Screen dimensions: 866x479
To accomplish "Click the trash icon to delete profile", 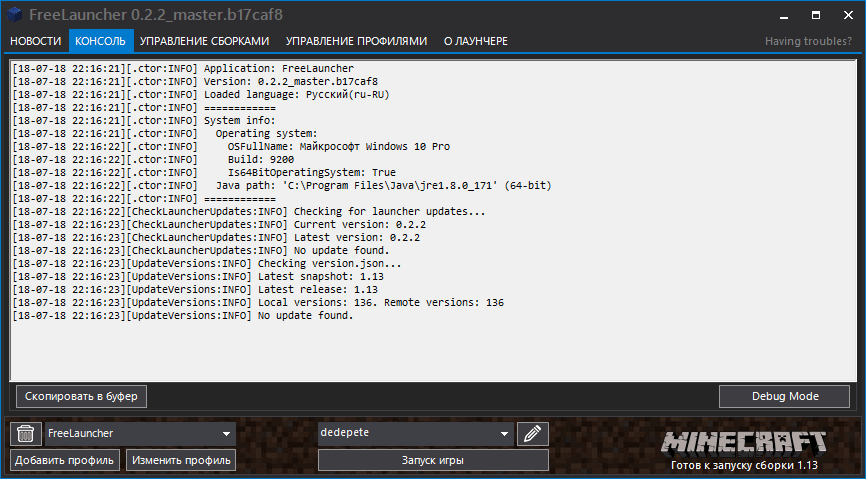I will point(25,433).
